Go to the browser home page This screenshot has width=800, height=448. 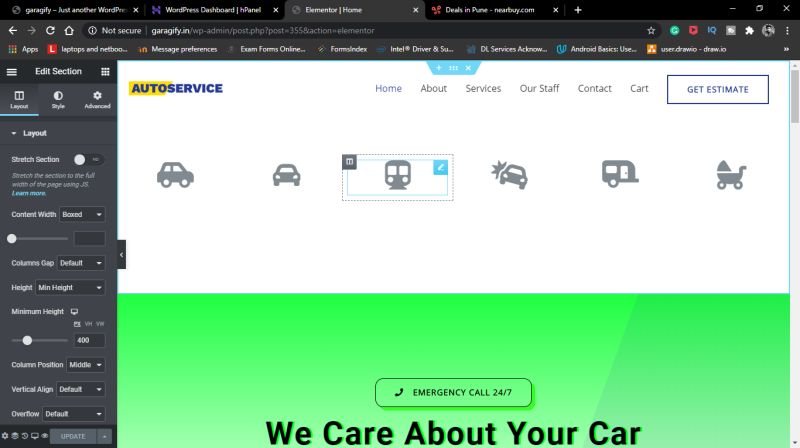[69, 31]
